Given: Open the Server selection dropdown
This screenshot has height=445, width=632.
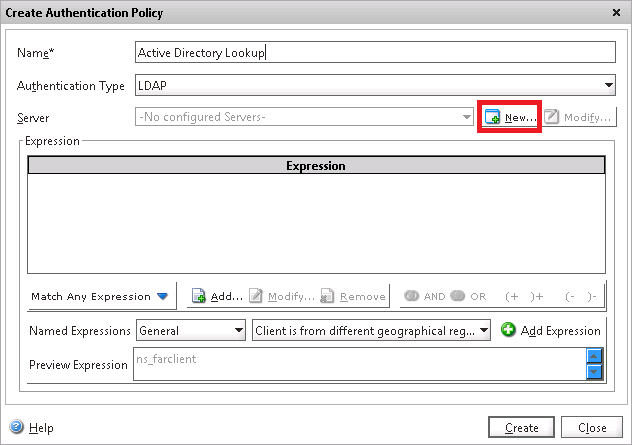Looking at the screenshot, I should click(x=466, y=118).
